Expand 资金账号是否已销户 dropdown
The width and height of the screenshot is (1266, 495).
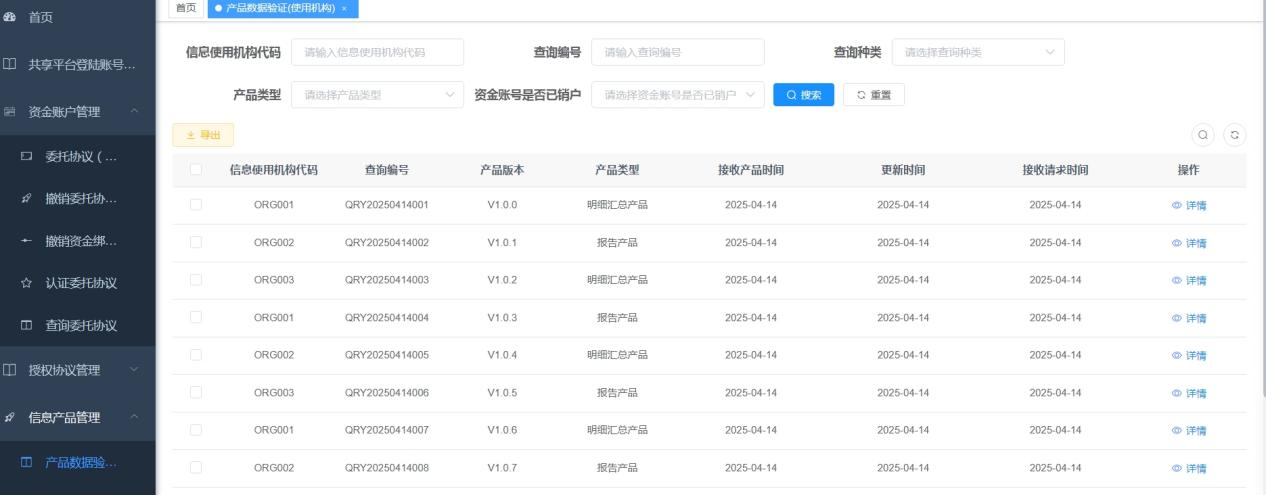click(677, 95)
